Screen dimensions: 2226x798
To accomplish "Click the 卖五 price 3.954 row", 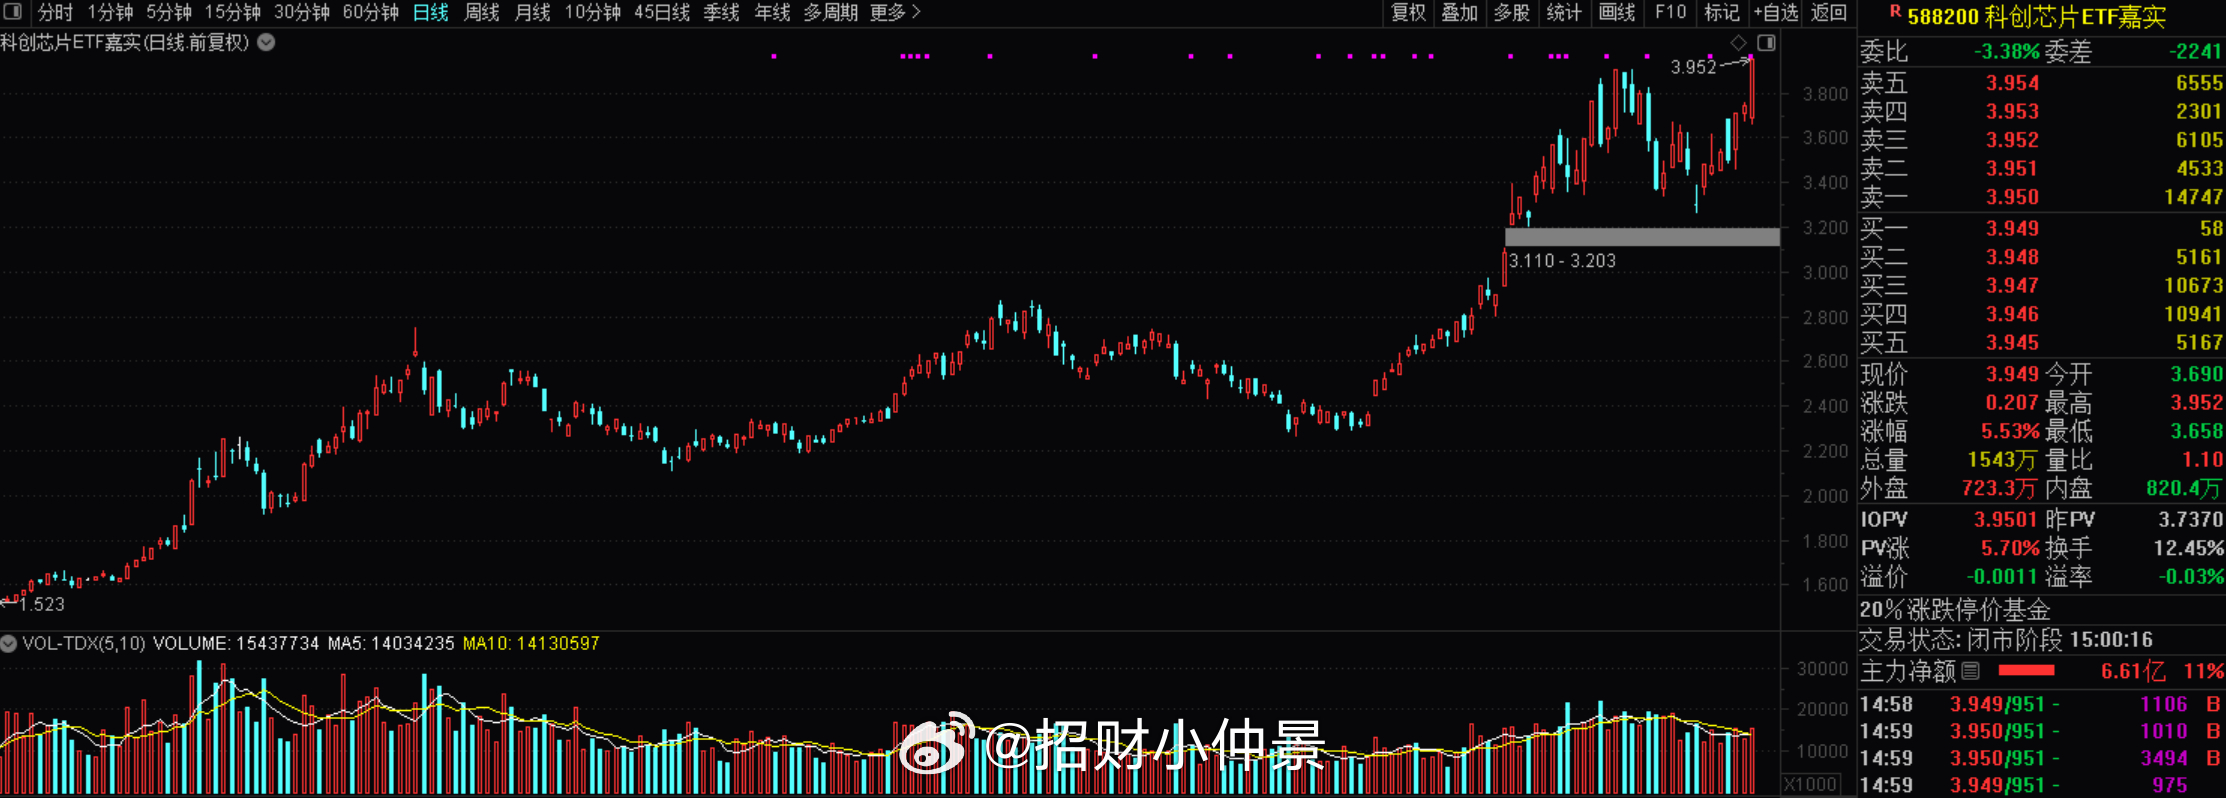I will coord(2041,83).
